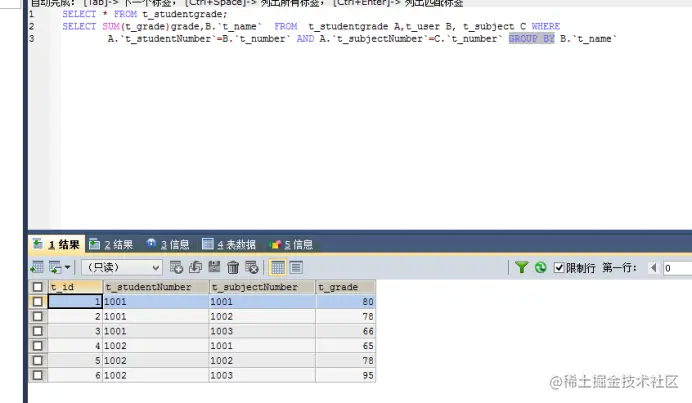Click the 第一行 input field

click(x=677, y=268)
